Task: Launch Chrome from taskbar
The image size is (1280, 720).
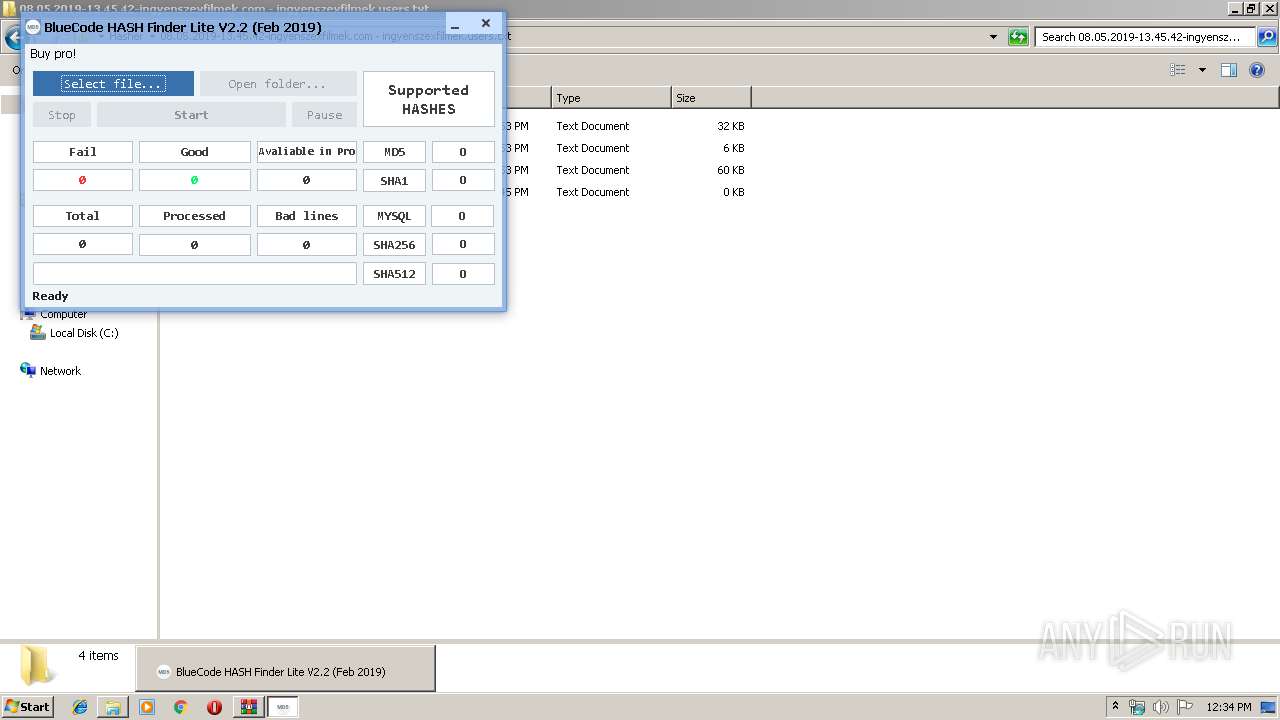Action: tap(181, 707)
